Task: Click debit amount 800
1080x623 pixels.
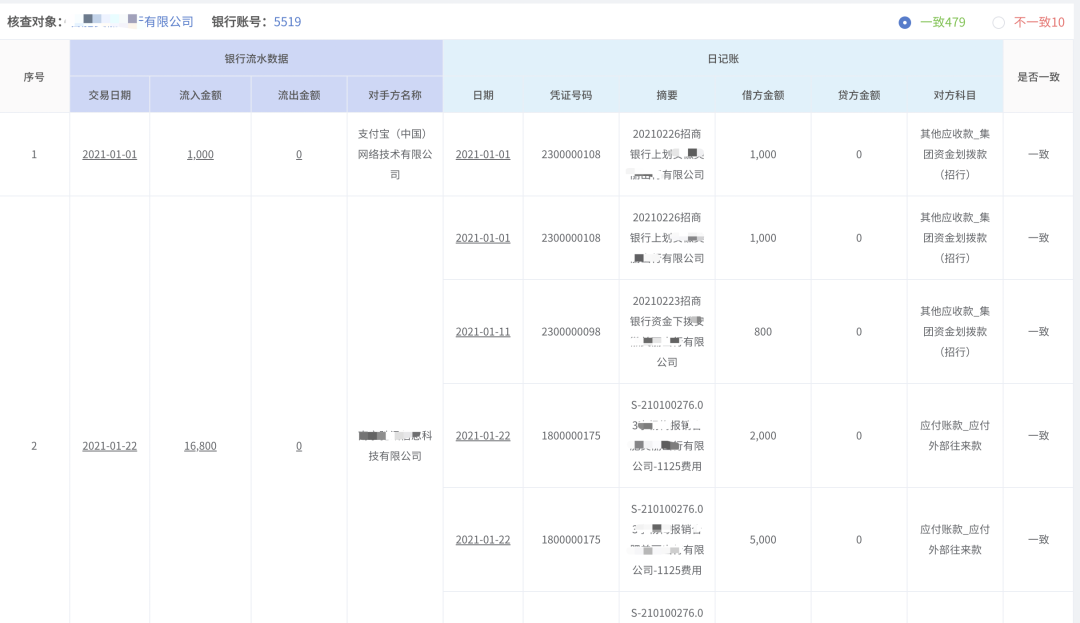Action: (x=763, y=332)
